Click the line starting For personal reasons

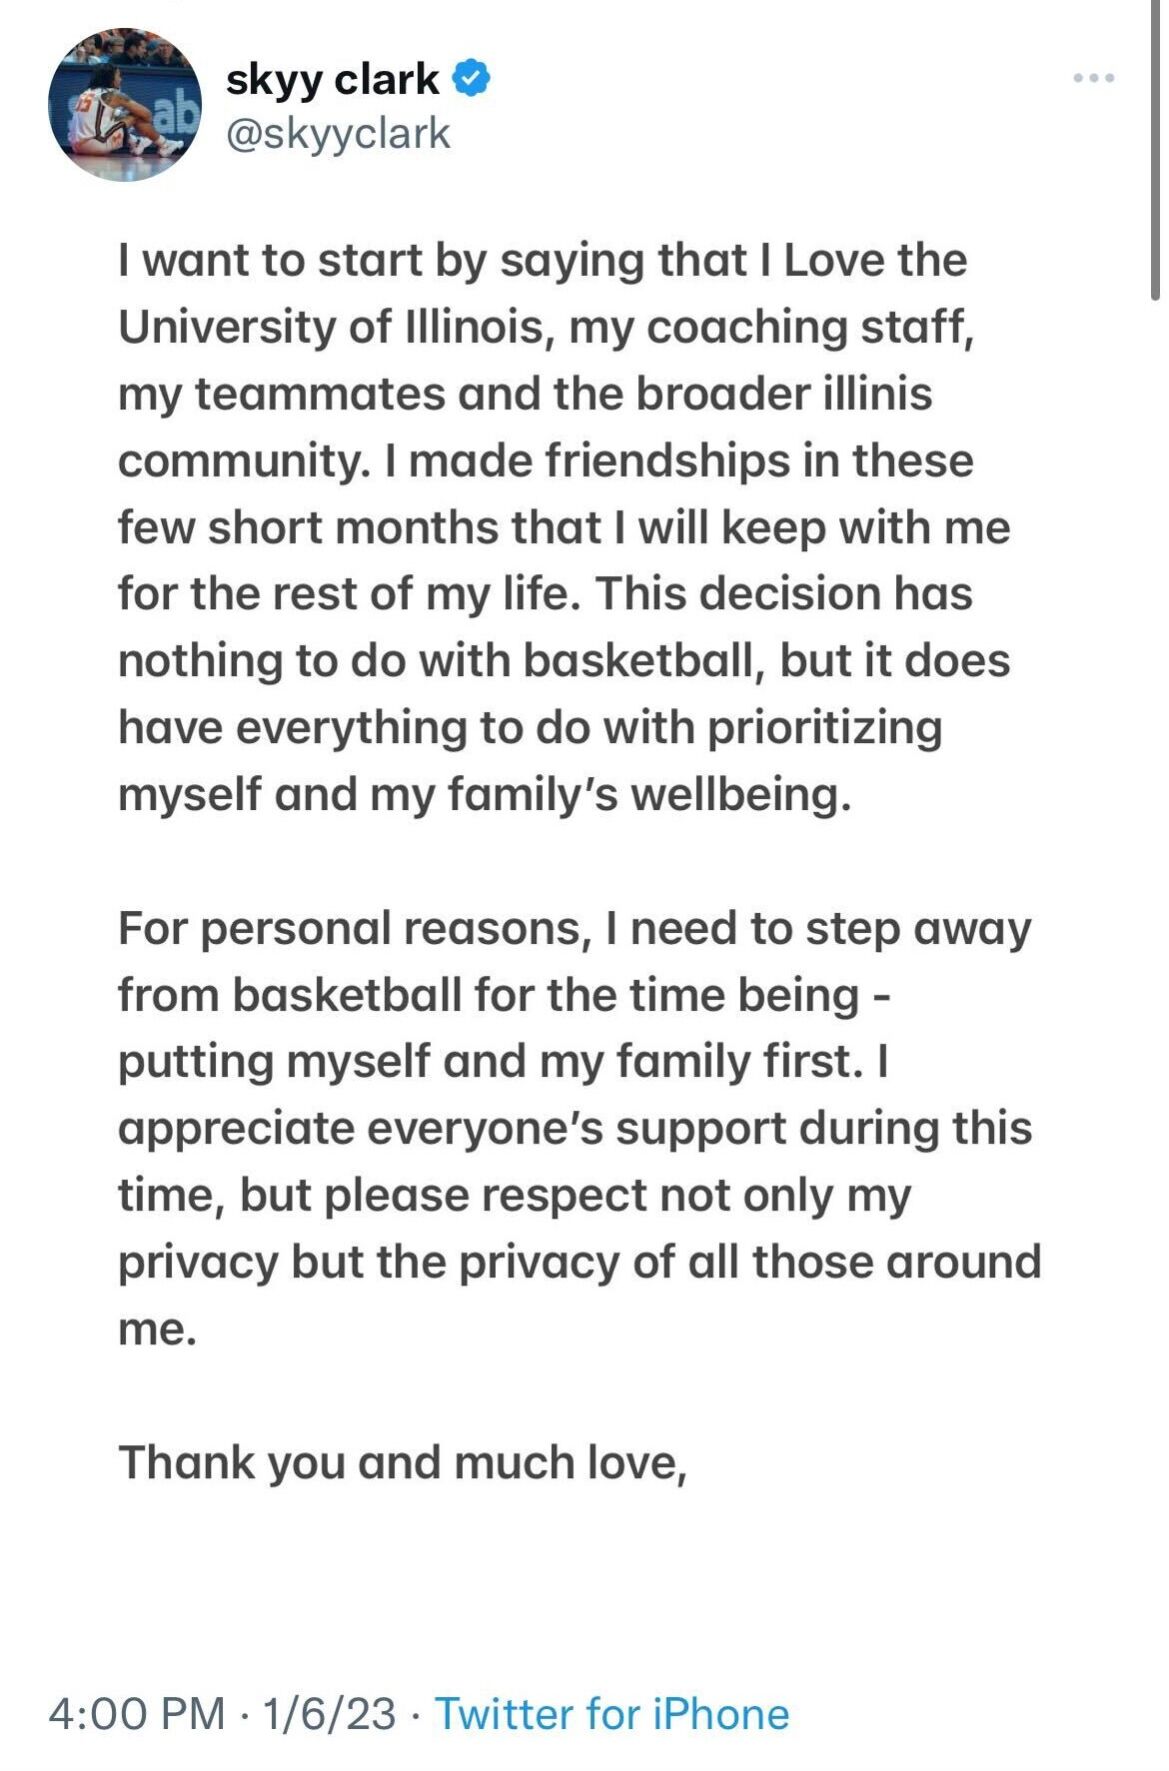pyautogui.click(x=575, y=928)
